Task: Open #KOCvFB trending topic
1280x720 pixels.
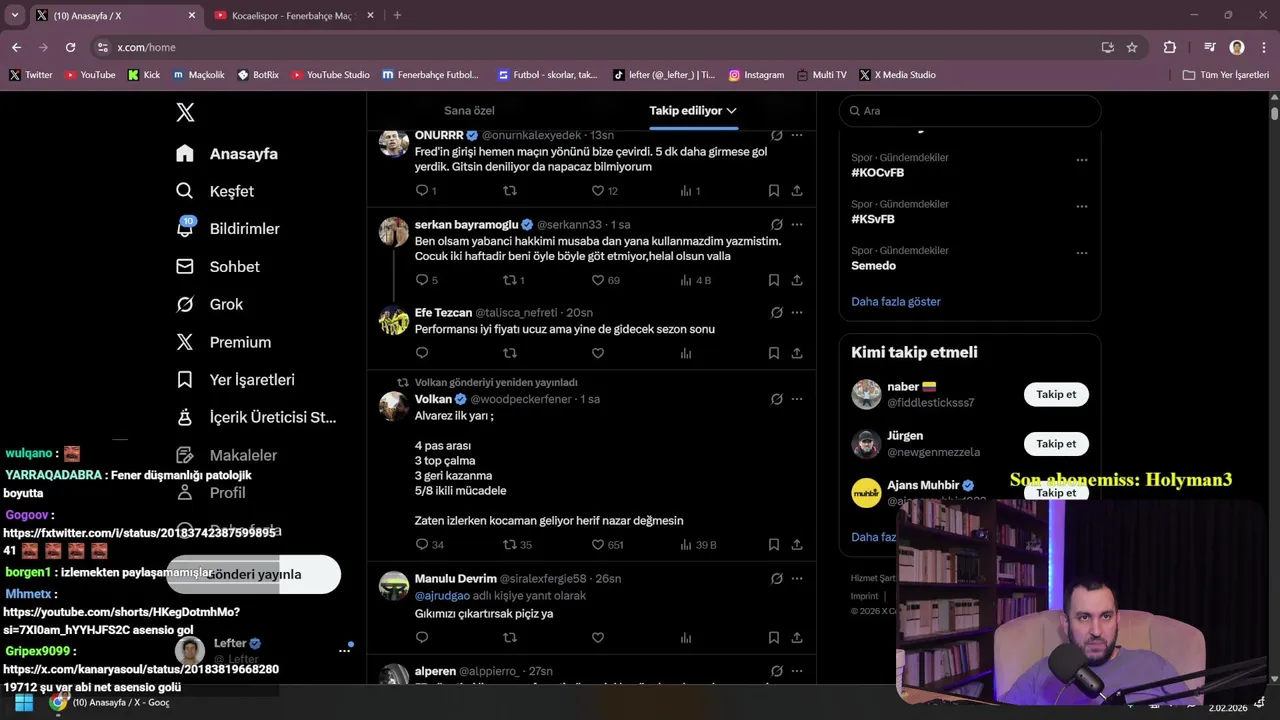Action: pos(878,173)
